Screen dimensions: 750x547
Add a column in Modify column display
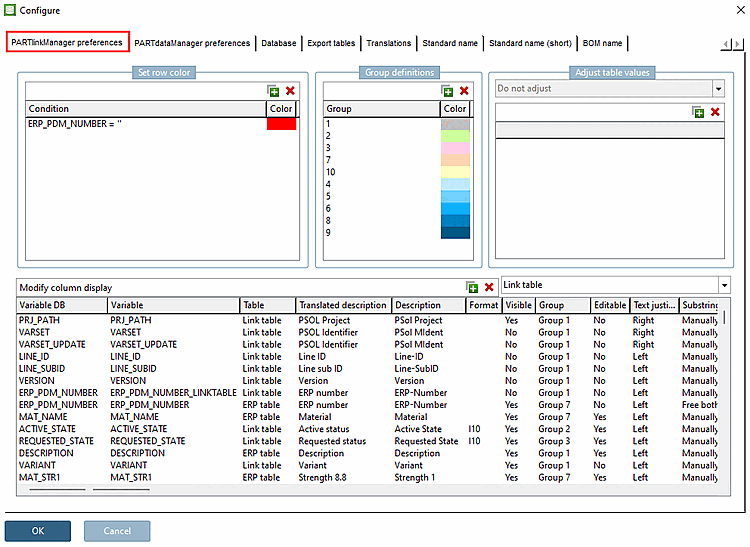pyautogui.click(x=472, y=287)
